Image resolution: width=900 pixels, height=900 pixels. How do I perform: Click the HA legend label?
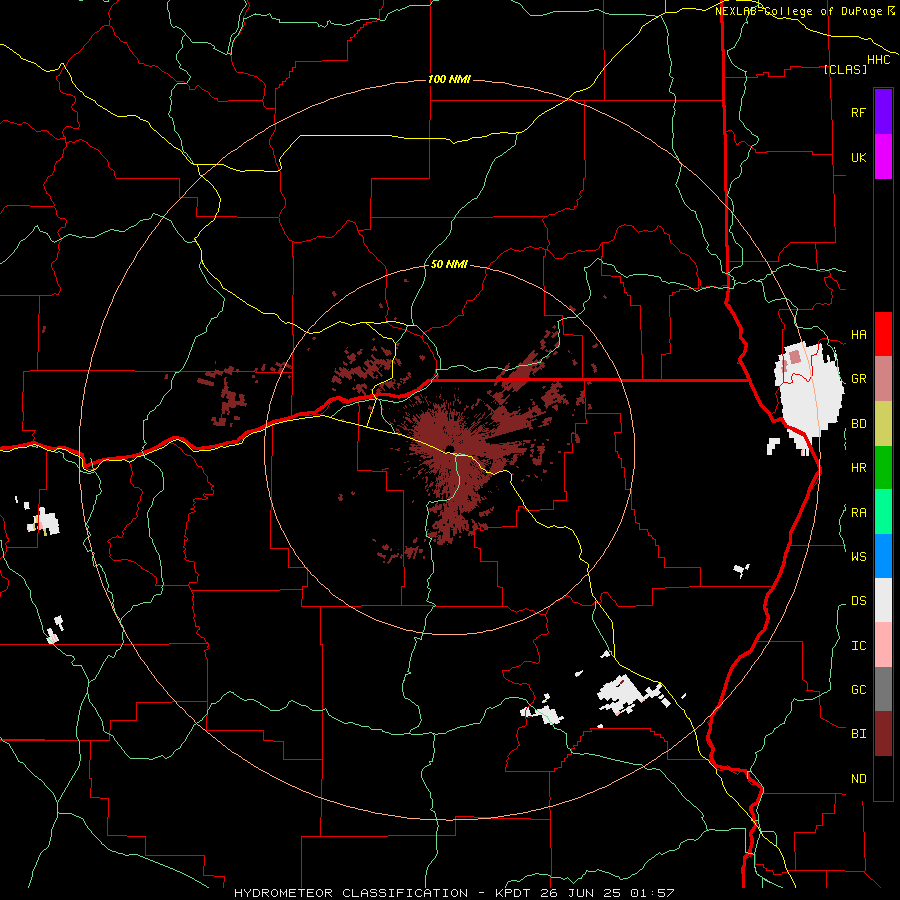(858, 335)
